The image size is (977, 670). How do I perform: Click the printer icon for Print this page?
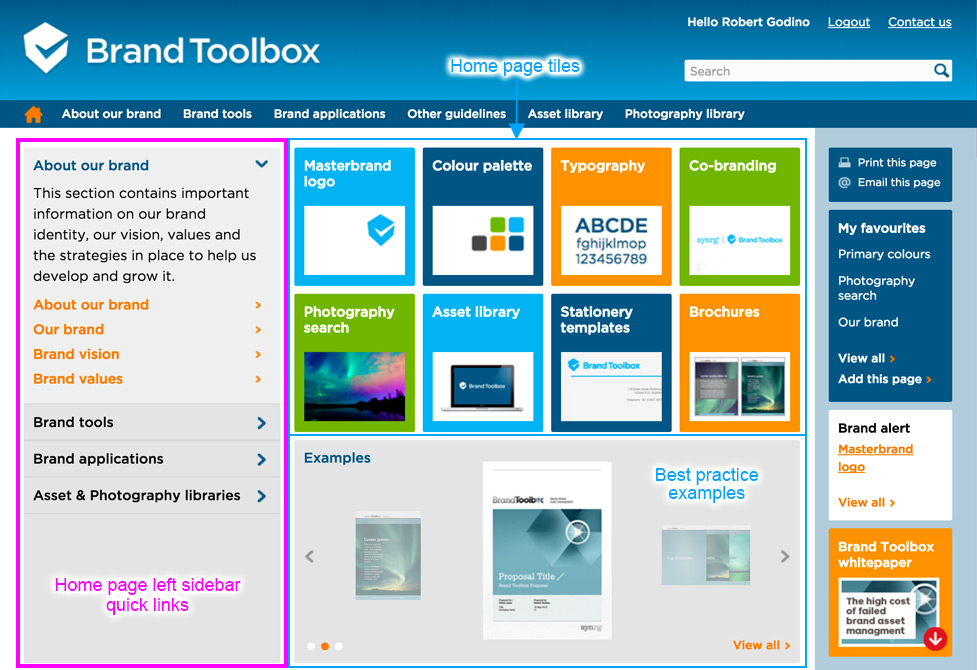[x=845, y=162]
